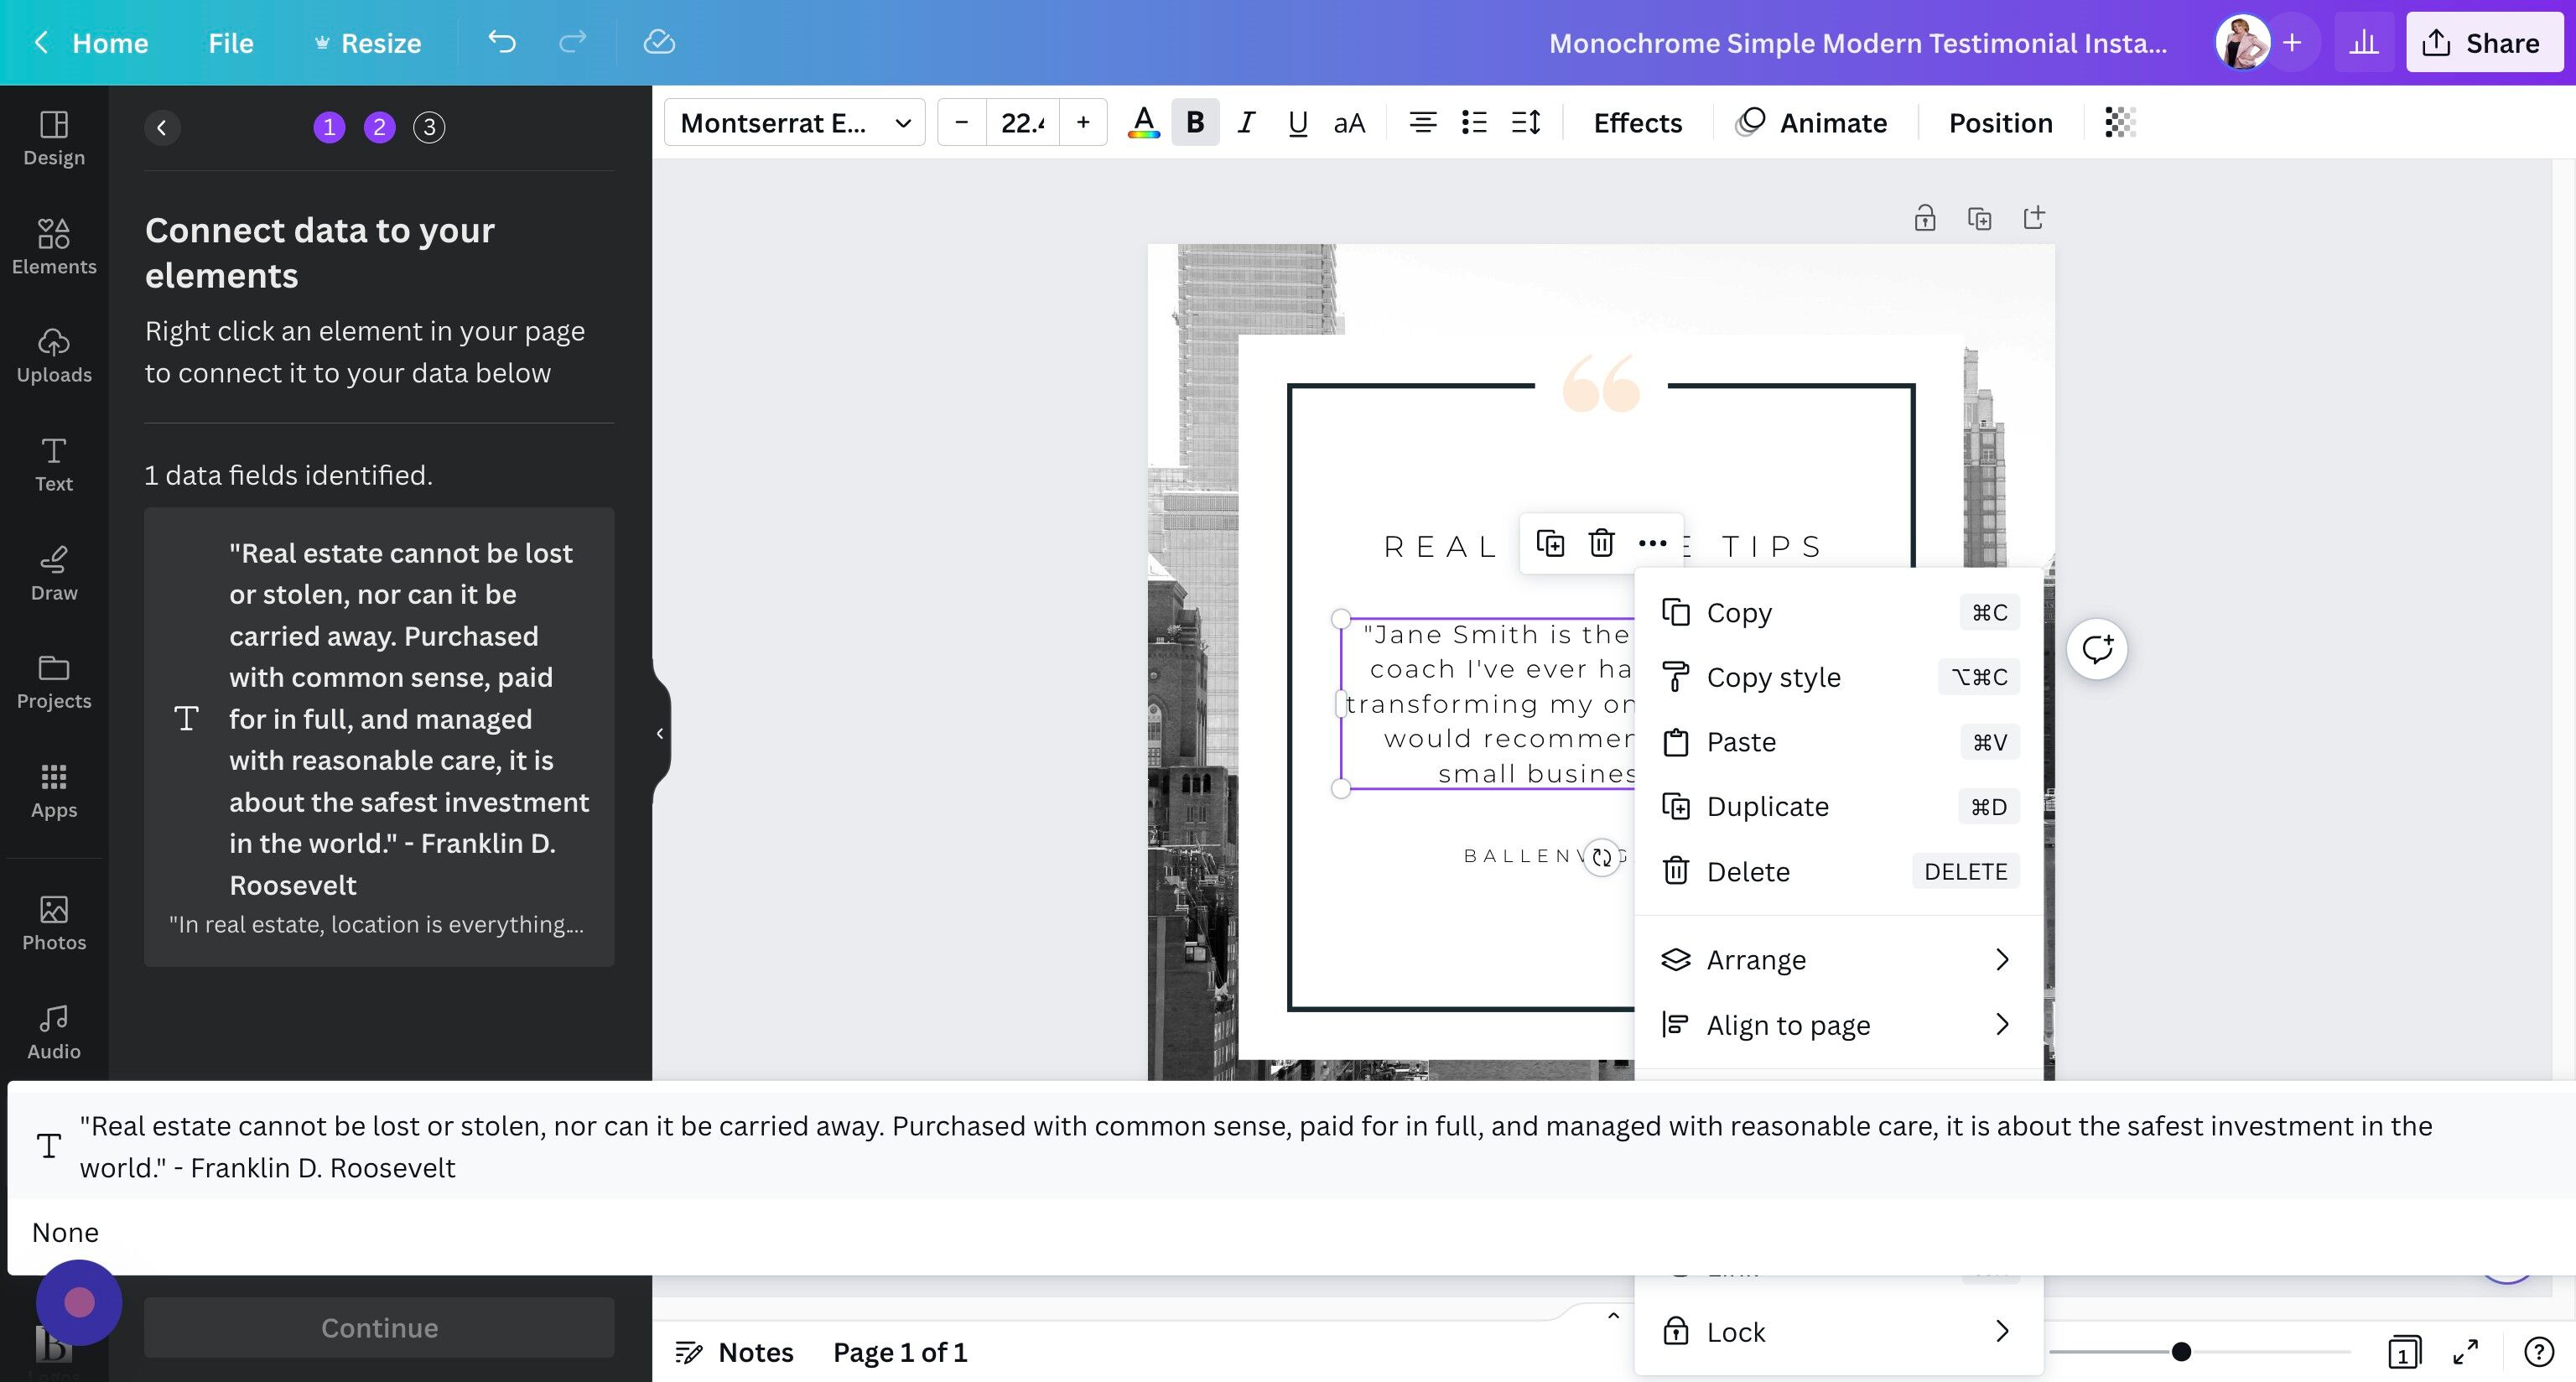Image resolution: width=2576 pixels, height=1382 pixels.
Task: Click the user profile avatar
Action: coord(2242,42)
